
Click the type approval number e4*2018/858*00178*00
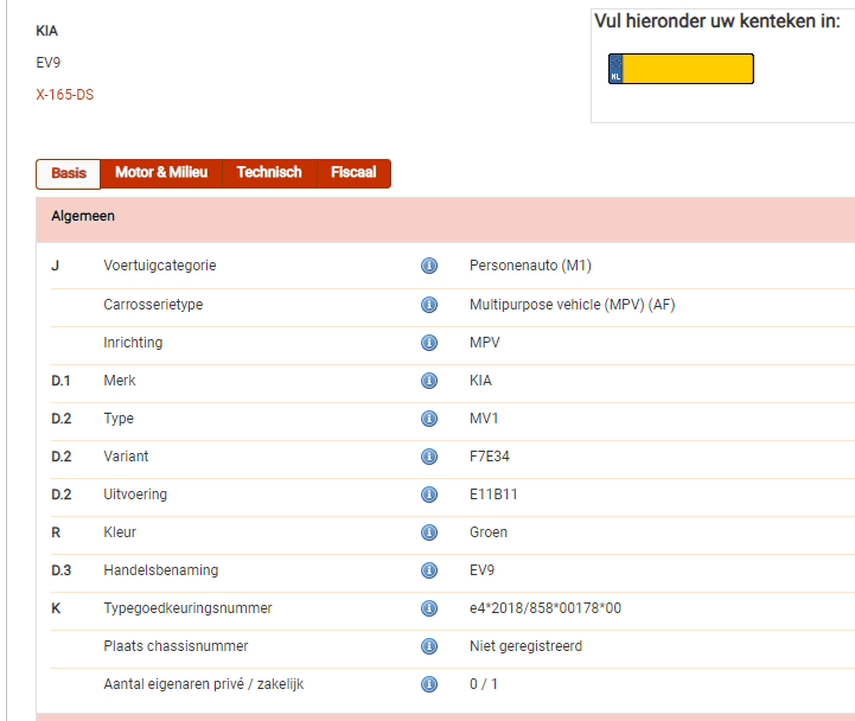click(545, 608)
